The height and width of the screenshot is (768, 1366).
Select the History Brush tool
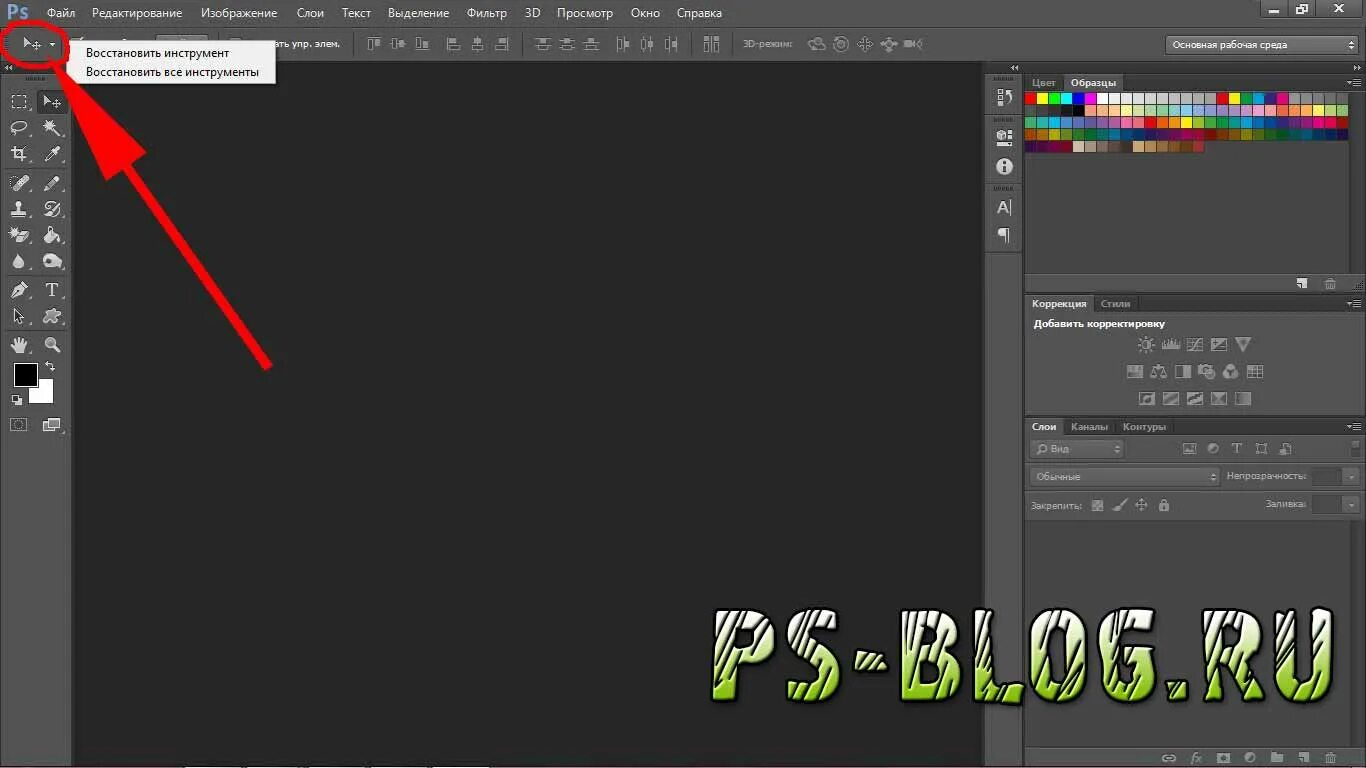52,209
